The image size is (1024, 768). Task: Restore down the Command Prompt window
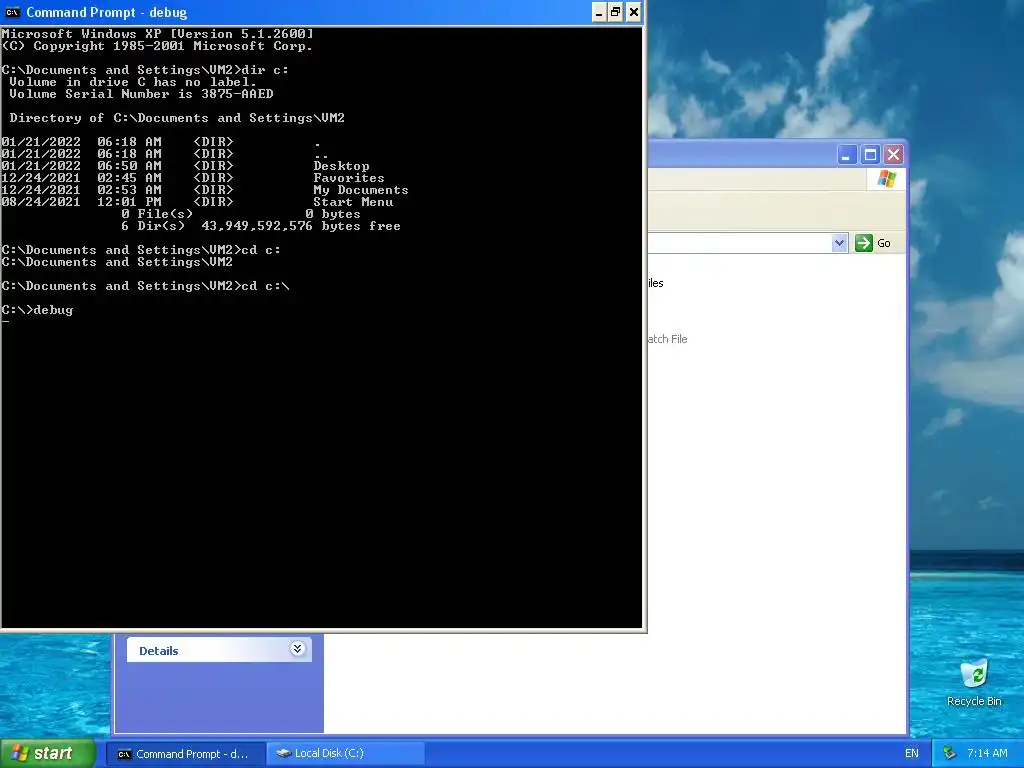pos(616,12)
